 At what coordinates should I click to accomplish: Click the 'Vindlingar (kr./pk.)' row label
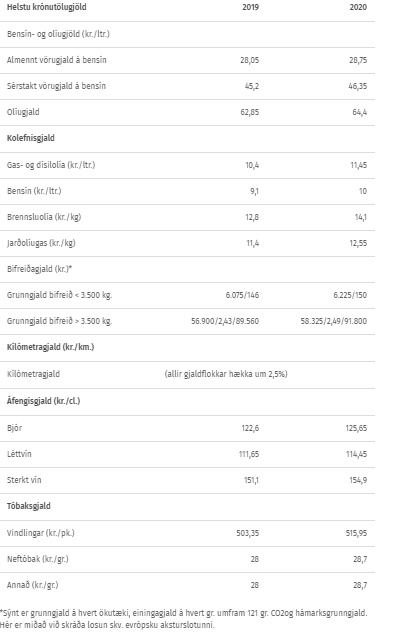[41, 533]
